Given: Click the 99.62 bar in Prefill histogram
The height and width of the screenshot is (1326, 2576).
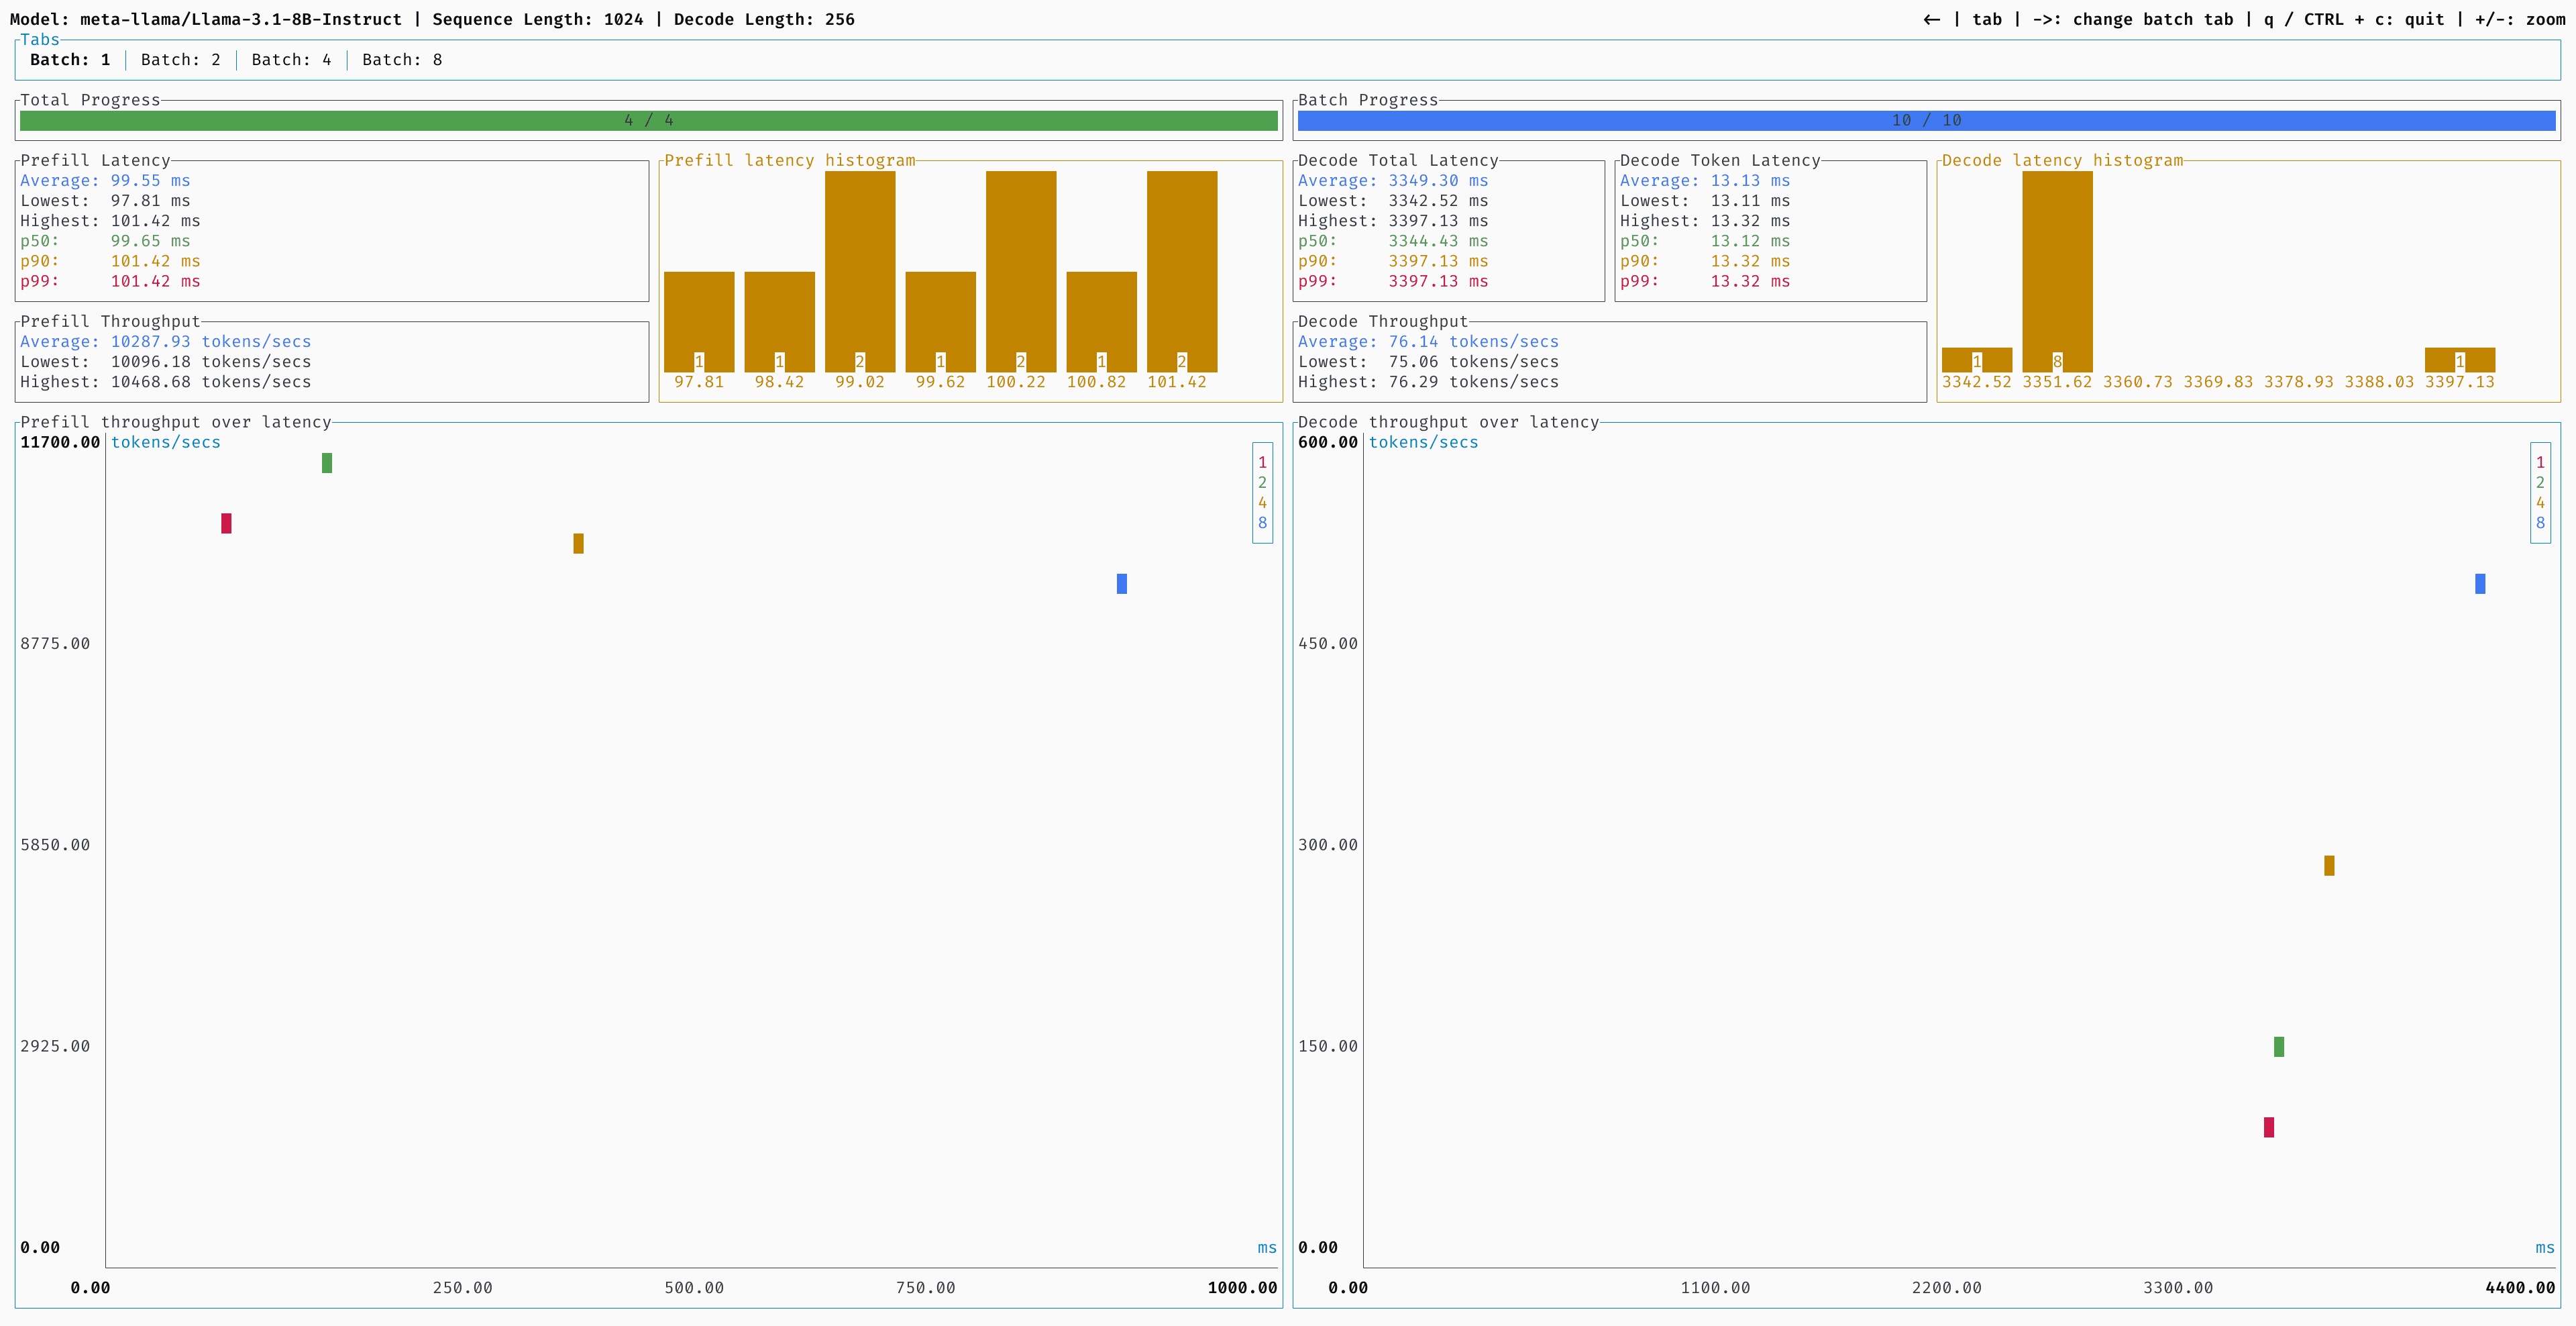Looking at the screenshot, I should [x=941, y=322].
